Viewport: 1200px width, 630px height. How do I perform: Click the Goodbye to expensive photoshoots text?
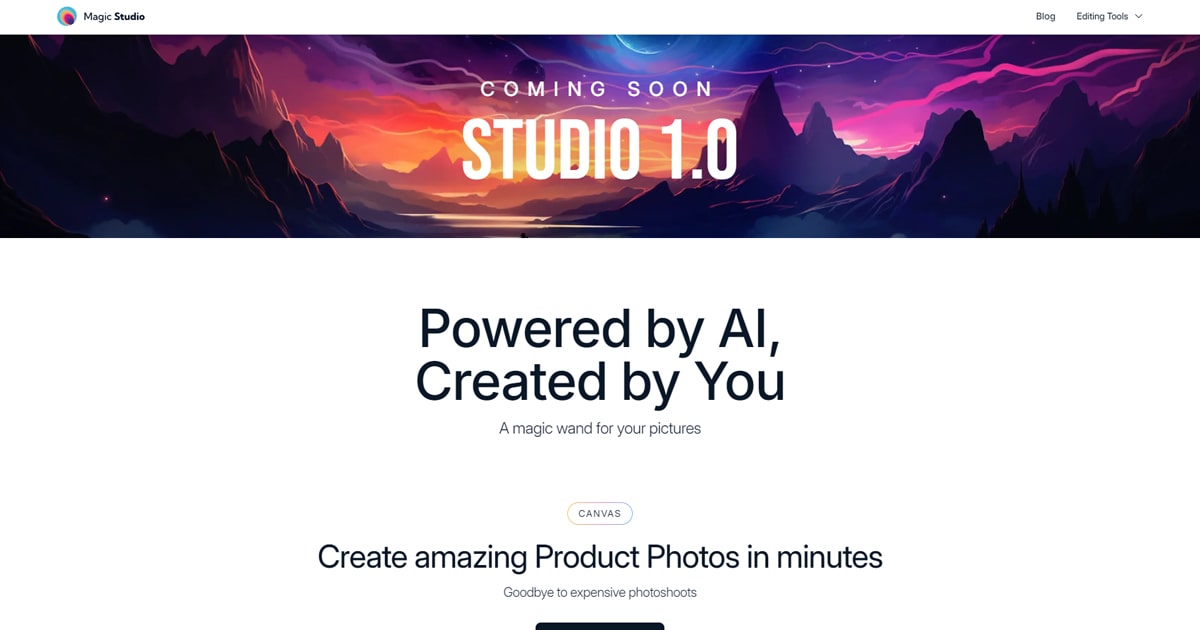[x=600, y=592]
